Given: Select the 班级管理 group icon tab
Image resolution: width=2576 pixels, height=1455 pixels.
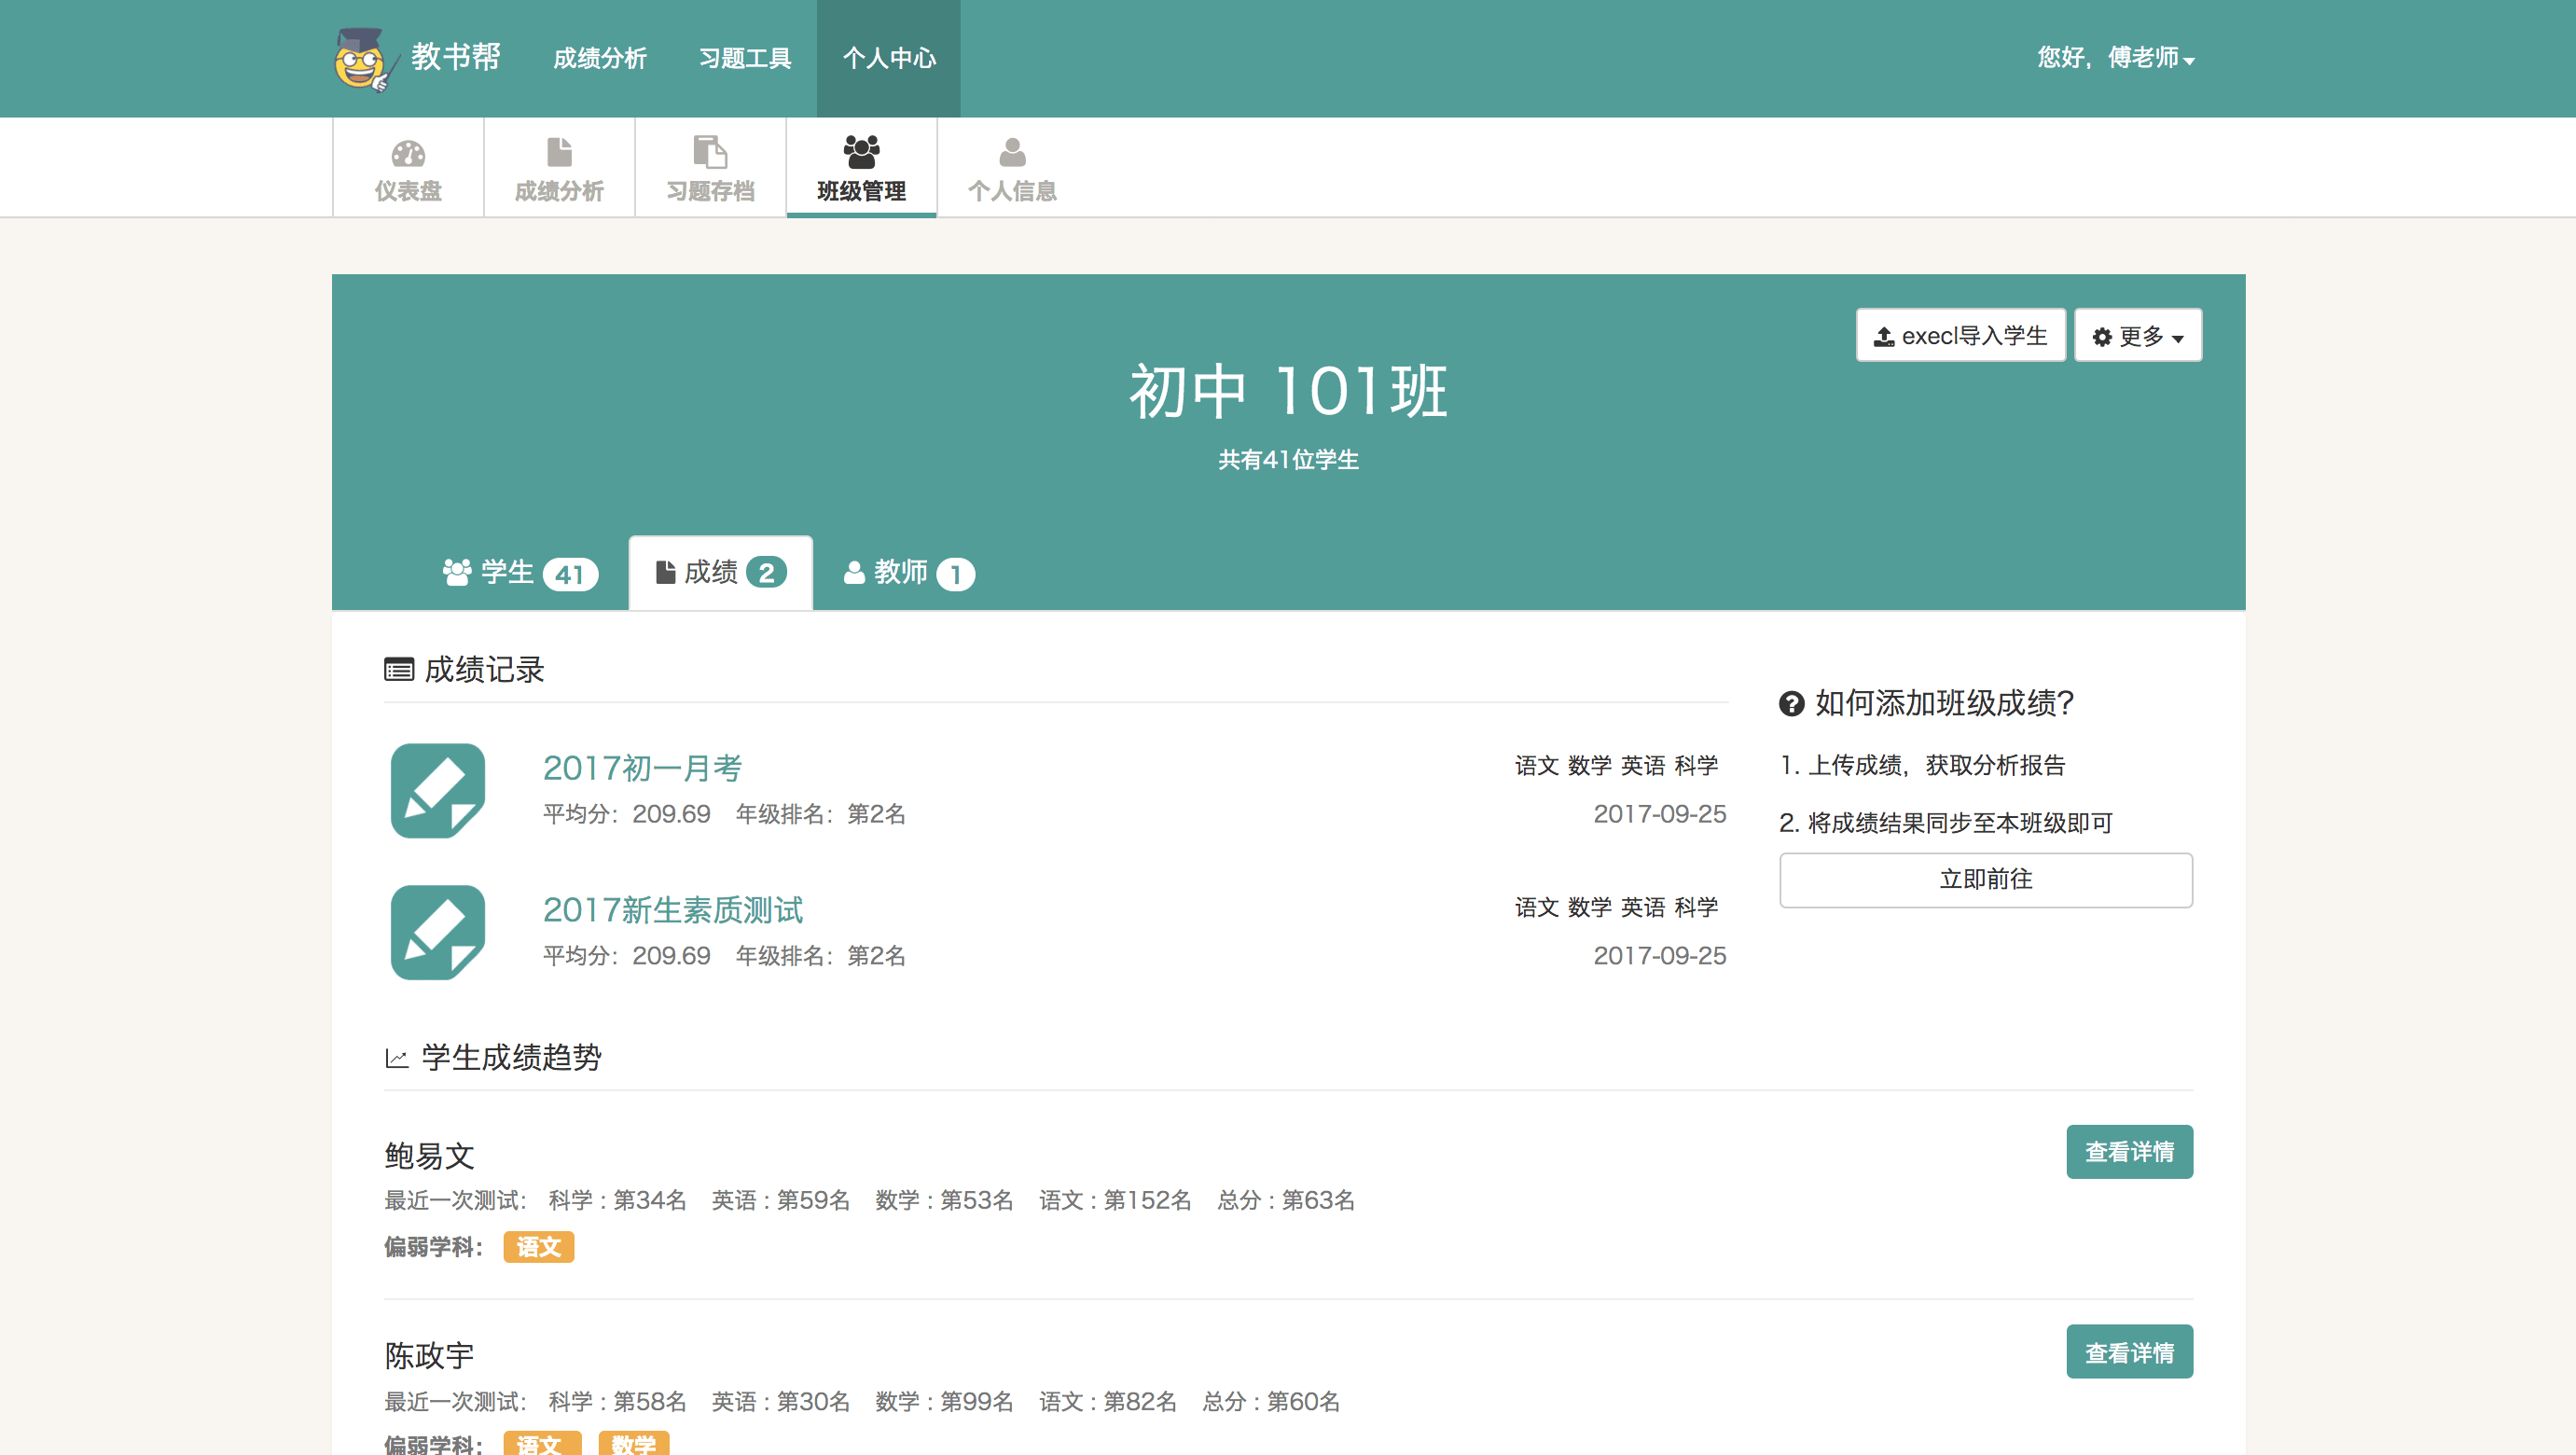Looking at the screenshot, I should [x=861, y=168].
